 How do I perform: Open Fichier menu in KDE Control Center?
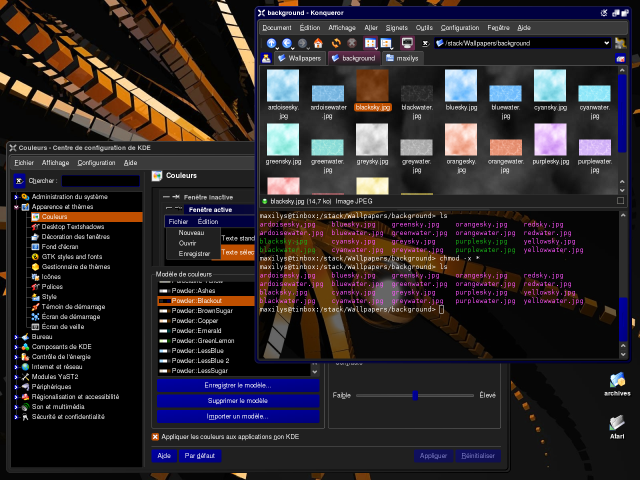click(x=24, y=163)
